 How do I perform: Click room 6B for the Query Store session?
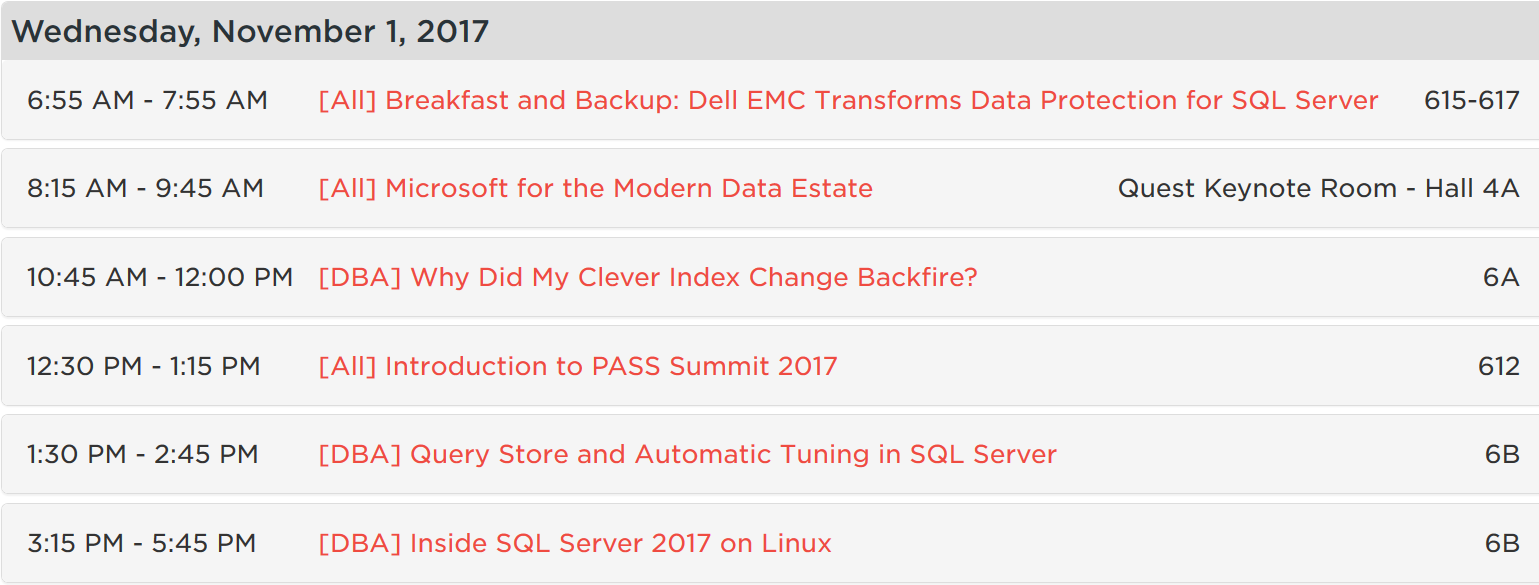point(1502,455)
